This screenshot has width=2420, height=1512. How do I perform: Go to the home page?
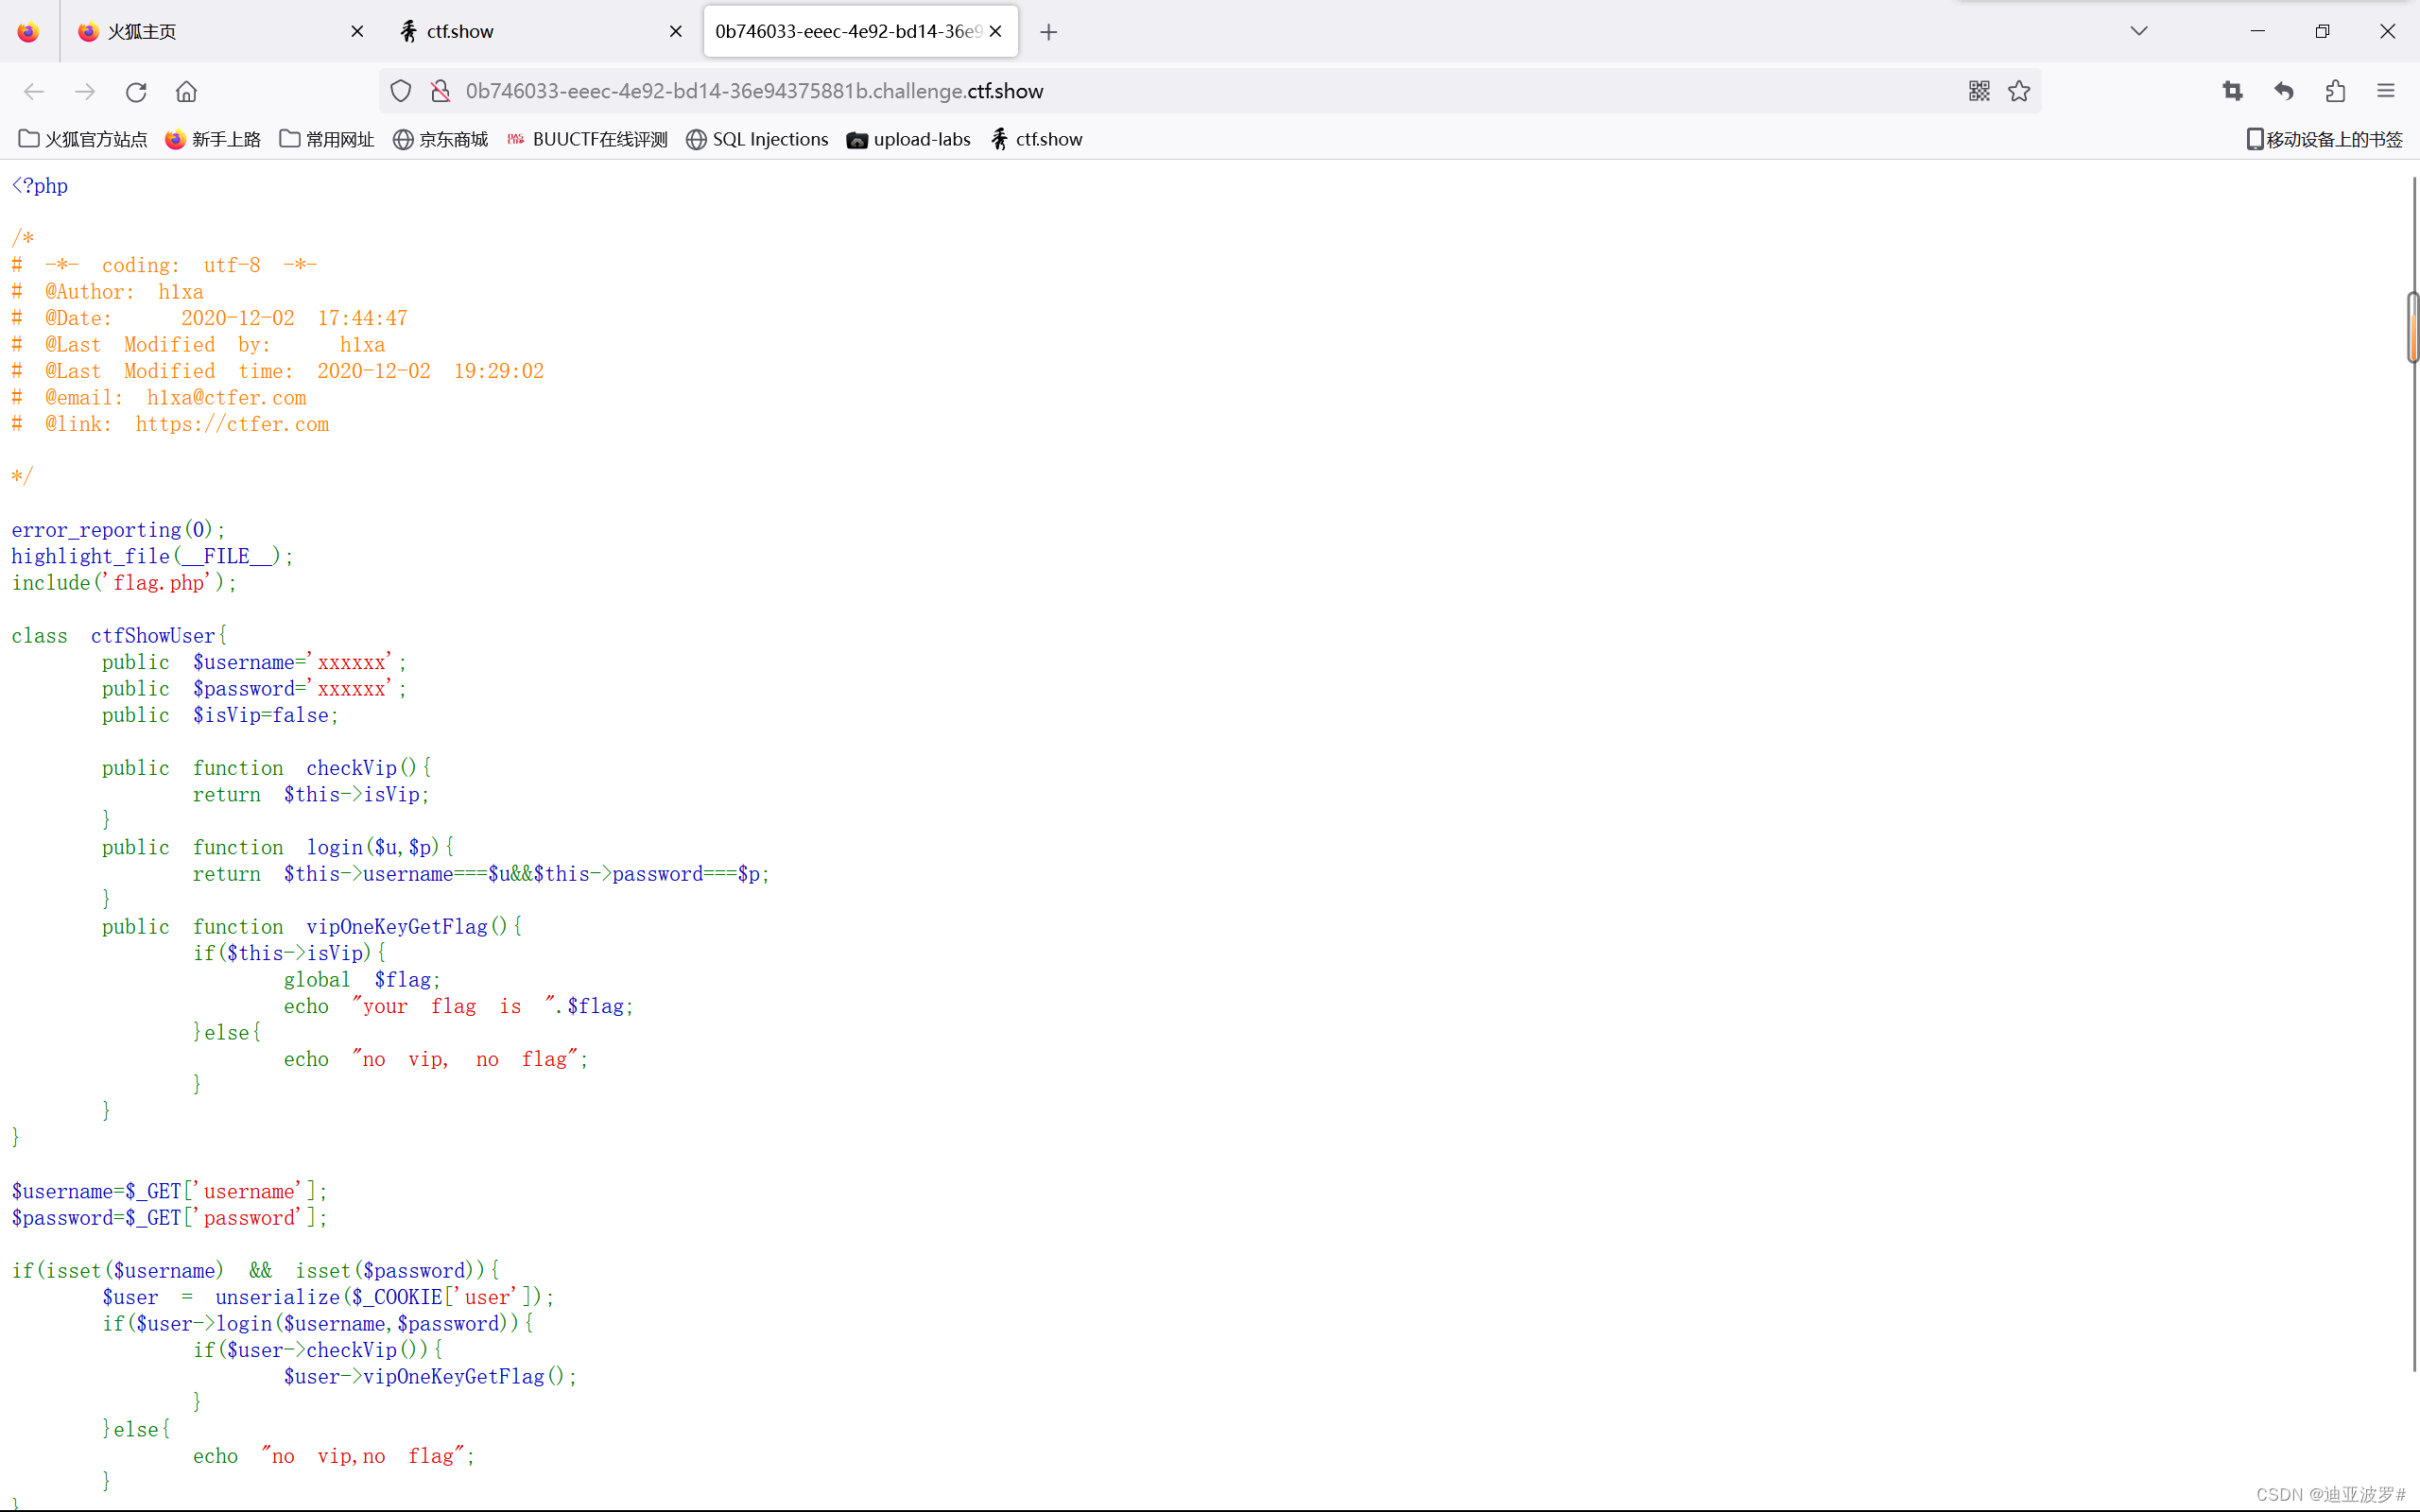pos(186,91)
